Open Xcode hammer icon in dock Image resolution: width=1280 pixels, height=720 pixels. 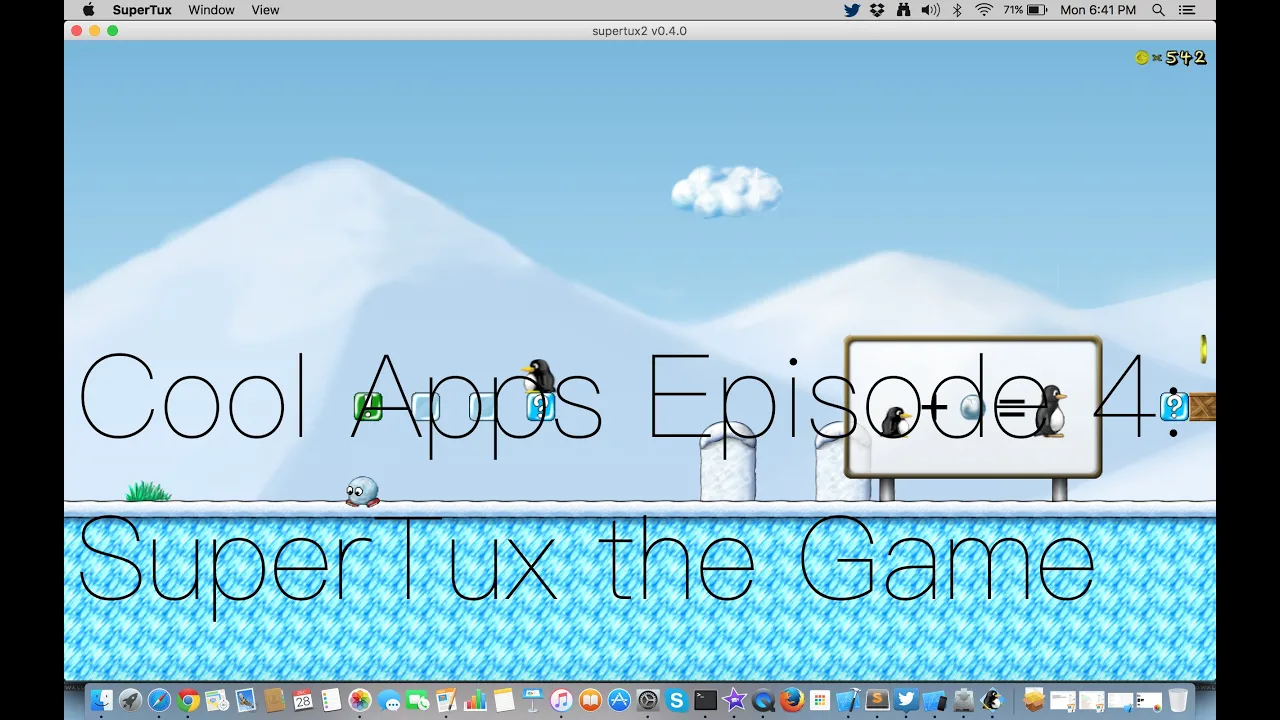(x=848, y=700)
